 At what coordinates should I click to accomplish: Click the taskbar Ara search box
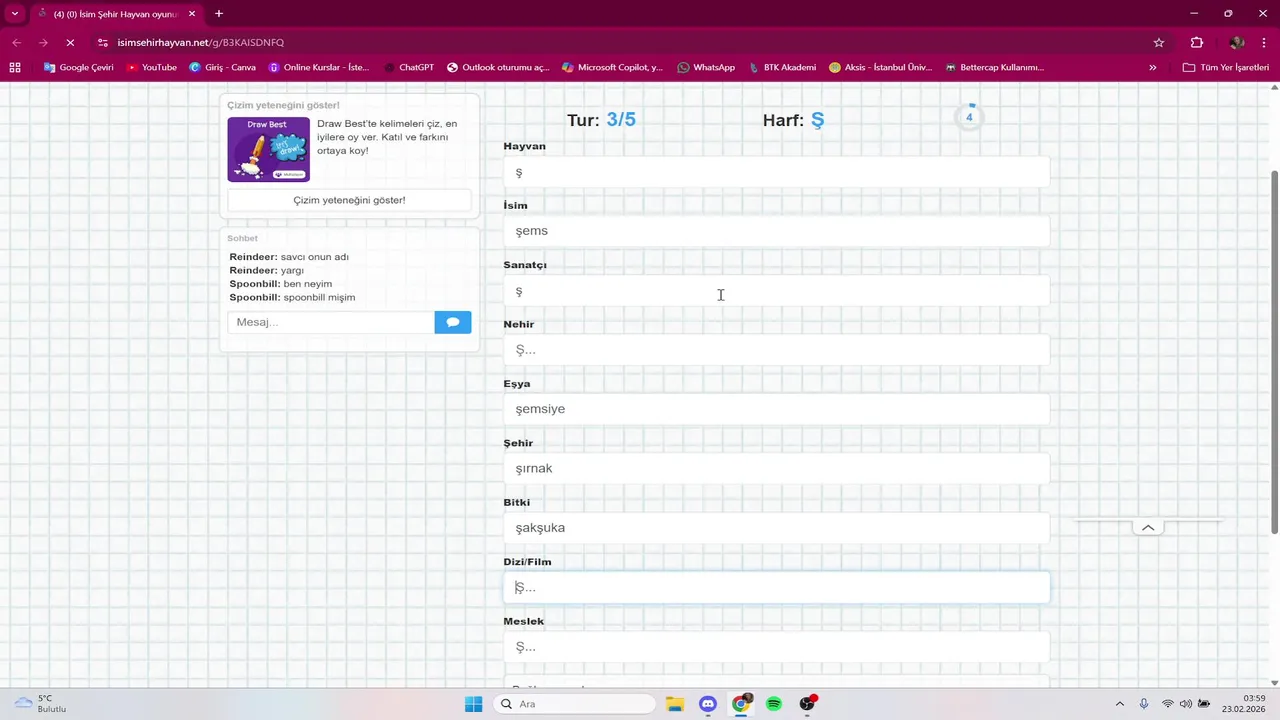[575, 704]
